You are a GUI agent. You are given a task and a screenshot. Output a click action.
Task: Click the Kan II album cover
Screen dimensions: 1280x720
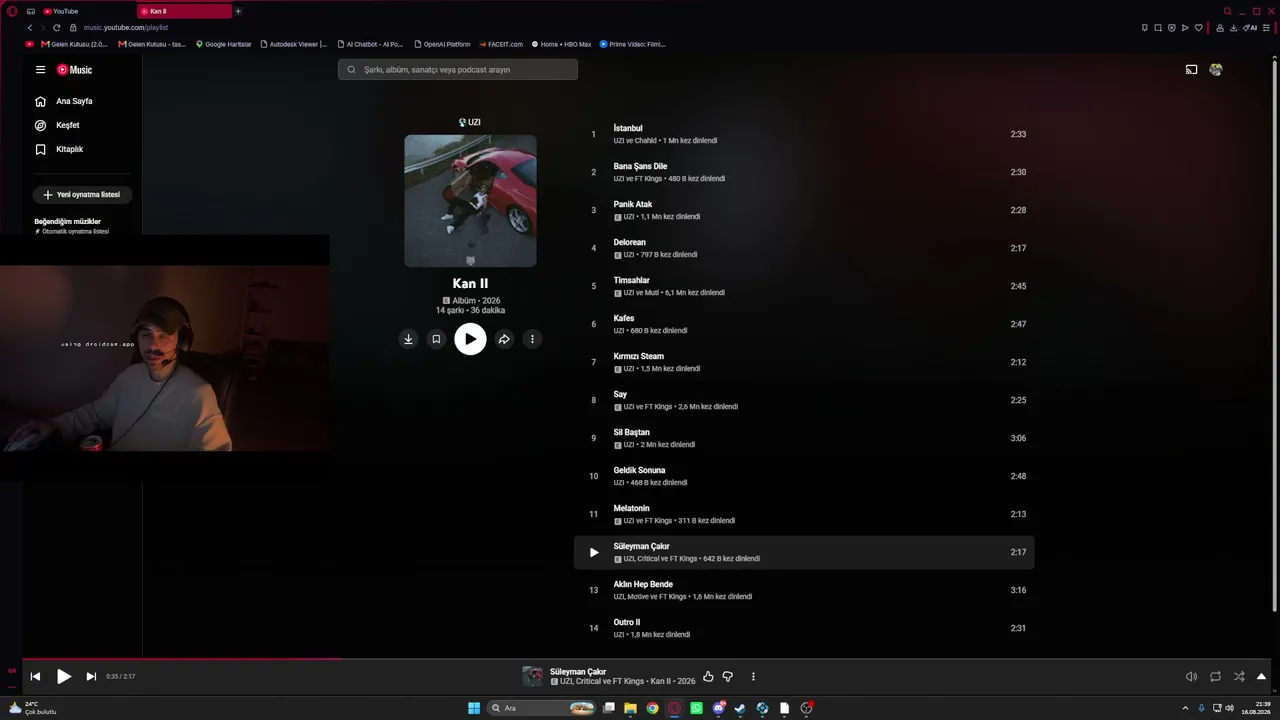470,201
